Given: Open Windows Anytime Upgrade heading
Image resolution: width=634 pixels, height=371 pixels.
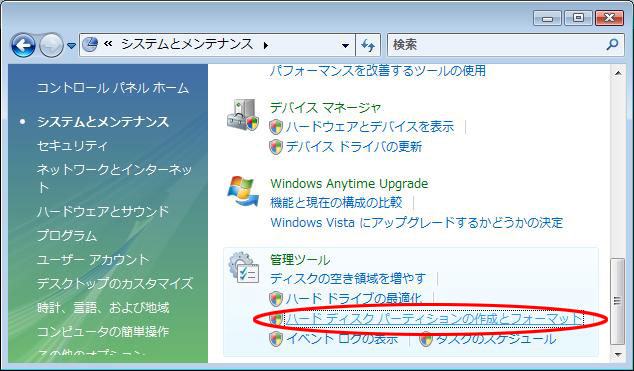Looking at the screenshot, I should click(349, 183).
